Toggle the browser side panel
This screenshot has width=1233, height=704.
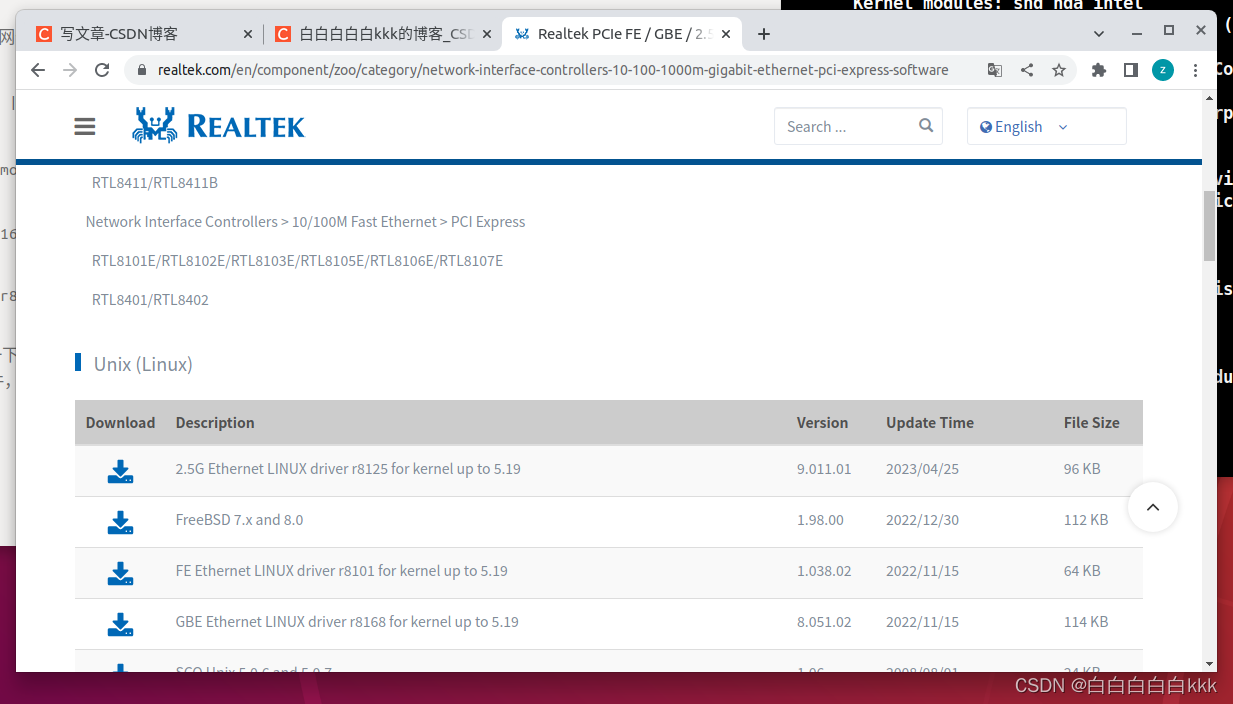pyautogui.click(x=1131, y=70)
